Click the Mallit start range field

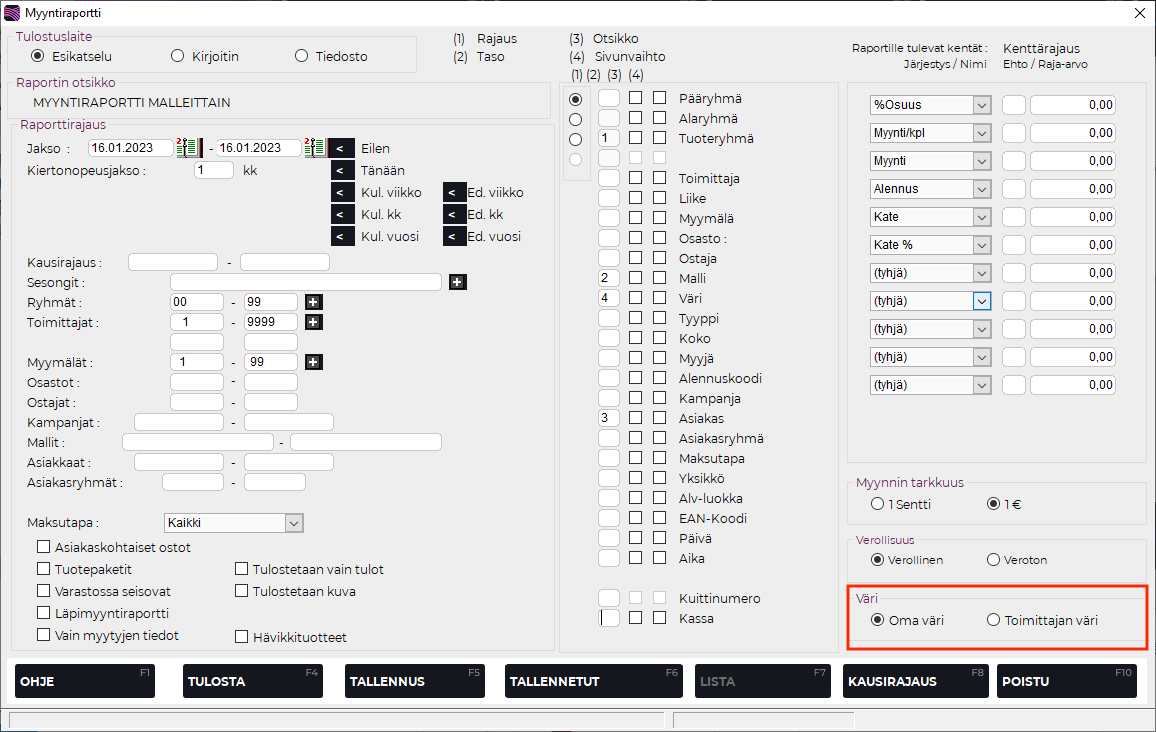coord(197,442)
